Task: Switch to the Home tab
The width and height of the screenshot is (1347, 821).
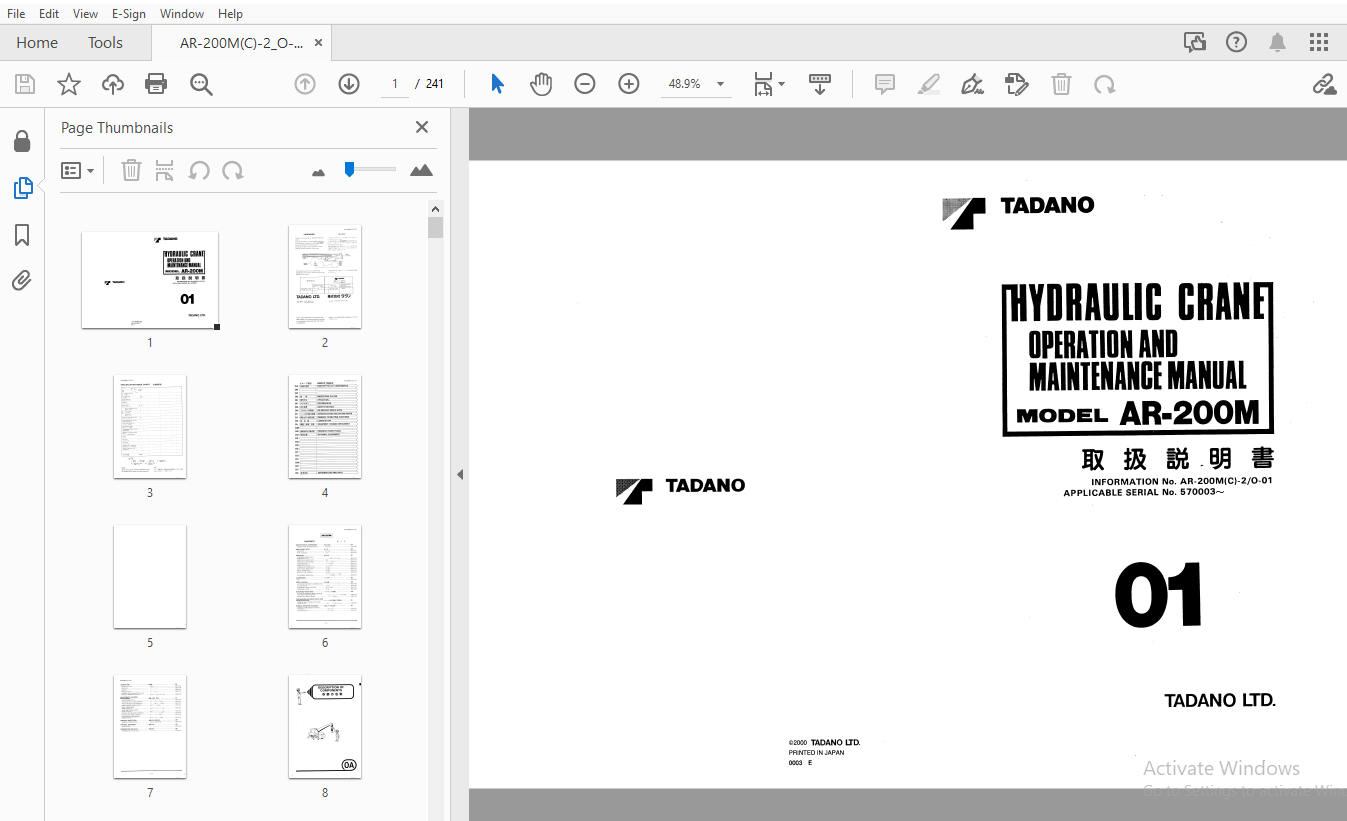Action: click(37, 43)
